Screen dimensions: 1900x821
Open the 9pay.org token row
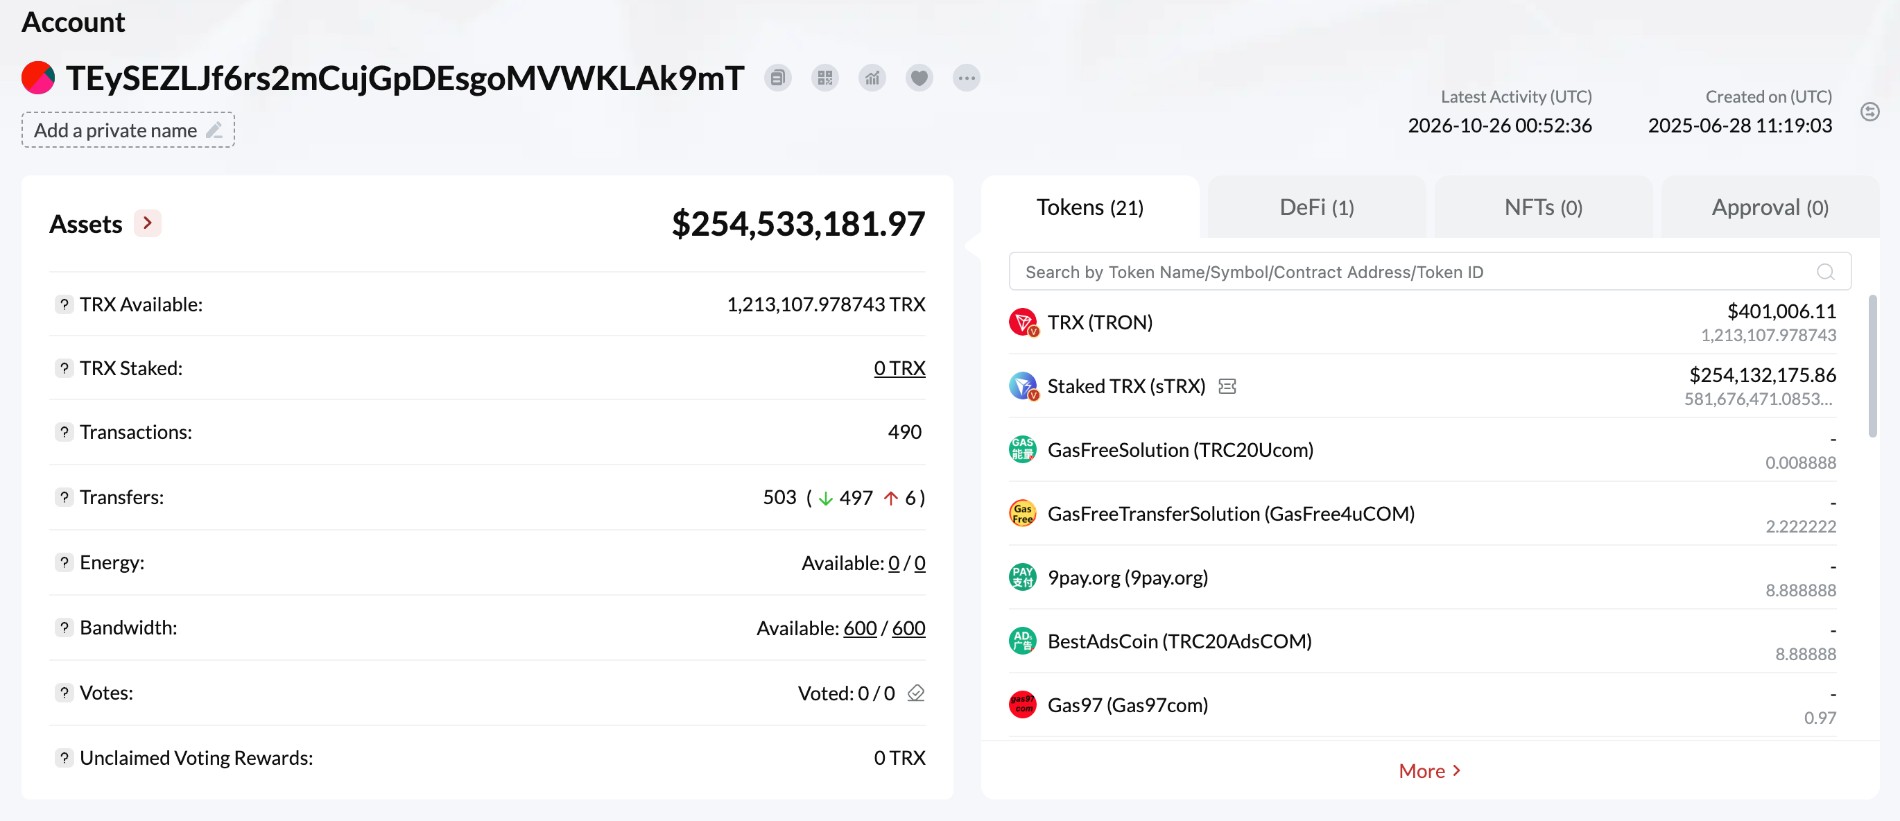pos(1423,578)
